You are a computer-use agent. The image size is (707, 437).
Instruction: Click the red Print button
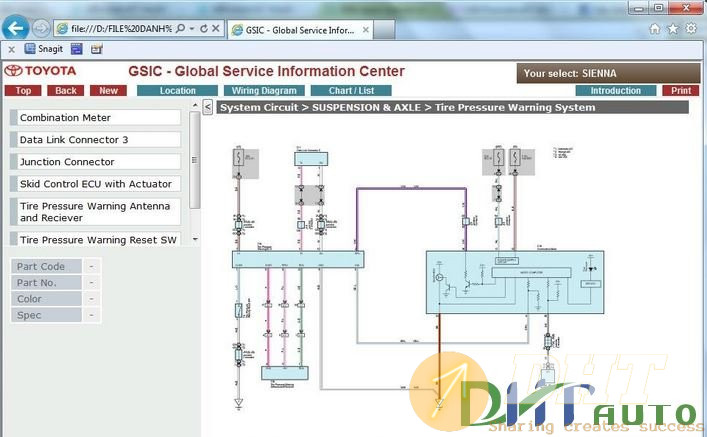pos(681,91)
